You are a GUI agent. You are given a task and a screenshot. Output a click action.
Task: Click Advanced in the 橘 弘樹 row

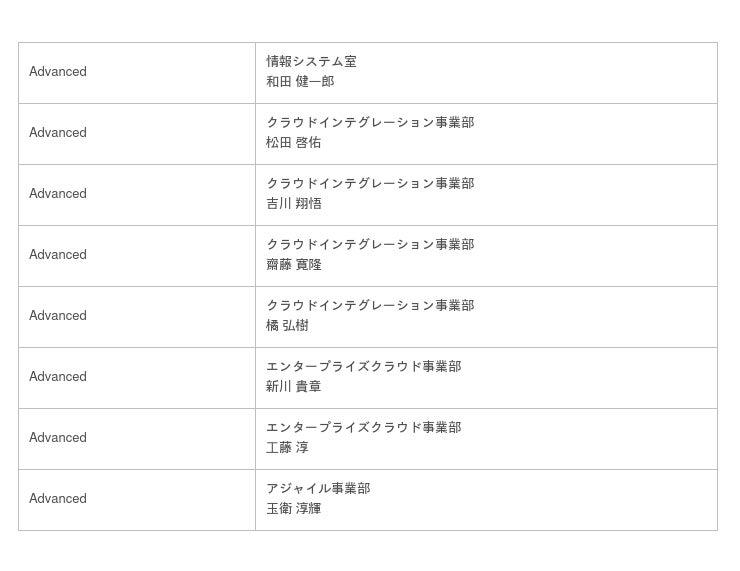(58, 316)
